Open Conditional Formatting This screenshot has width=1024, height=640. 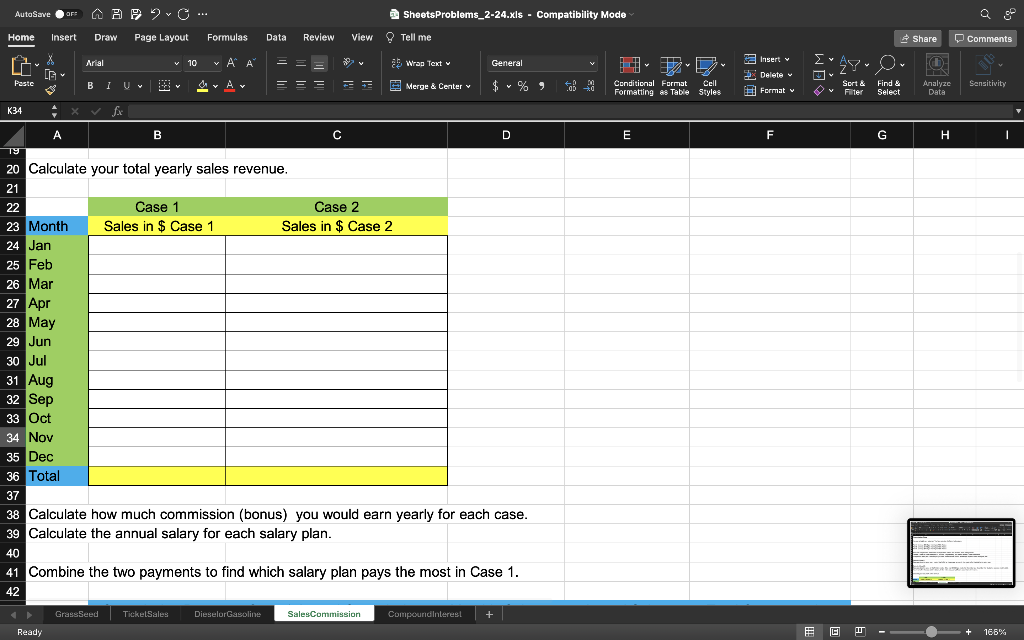(633, 74)
